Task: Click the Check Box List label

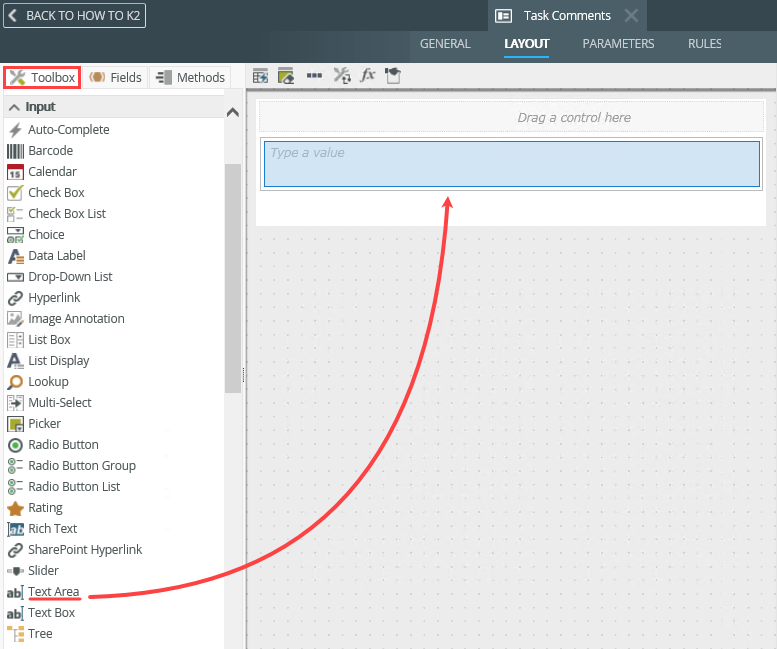Action: [67, 214]
